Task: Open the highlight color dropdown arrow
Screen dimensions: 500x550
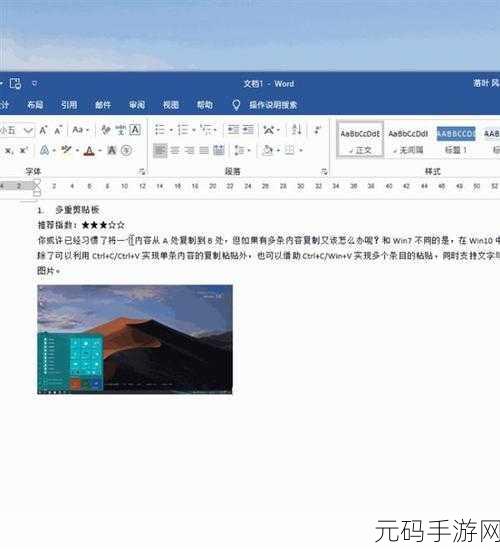Action: coord(77,151)
